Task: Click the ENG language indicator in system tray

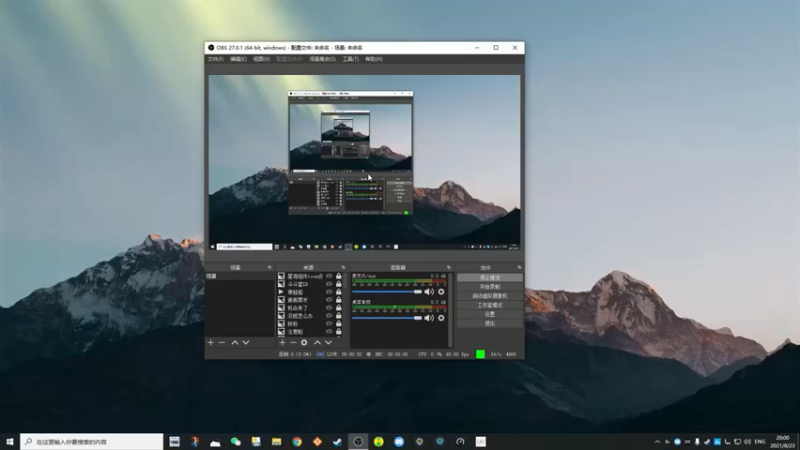Action: click(x=760, y=441)
